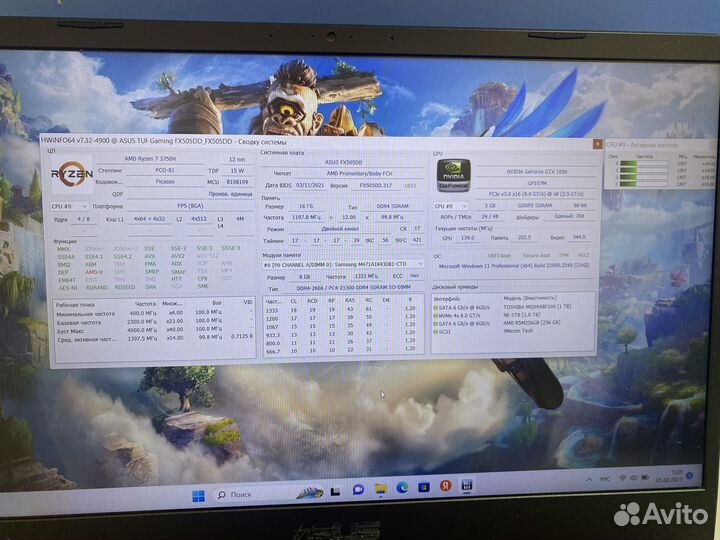Click the Picasso codename field
This screenshot has width=720, height=540.
click(x=165, y=181)
